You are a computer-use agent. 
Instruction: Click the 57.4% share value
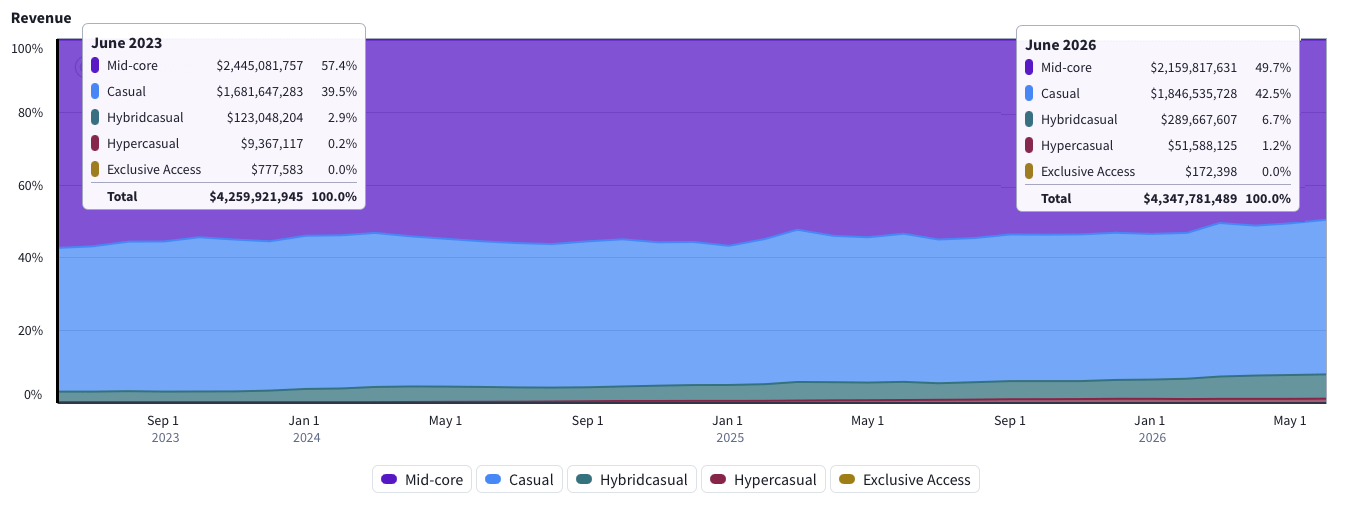[x=339, y=65]
